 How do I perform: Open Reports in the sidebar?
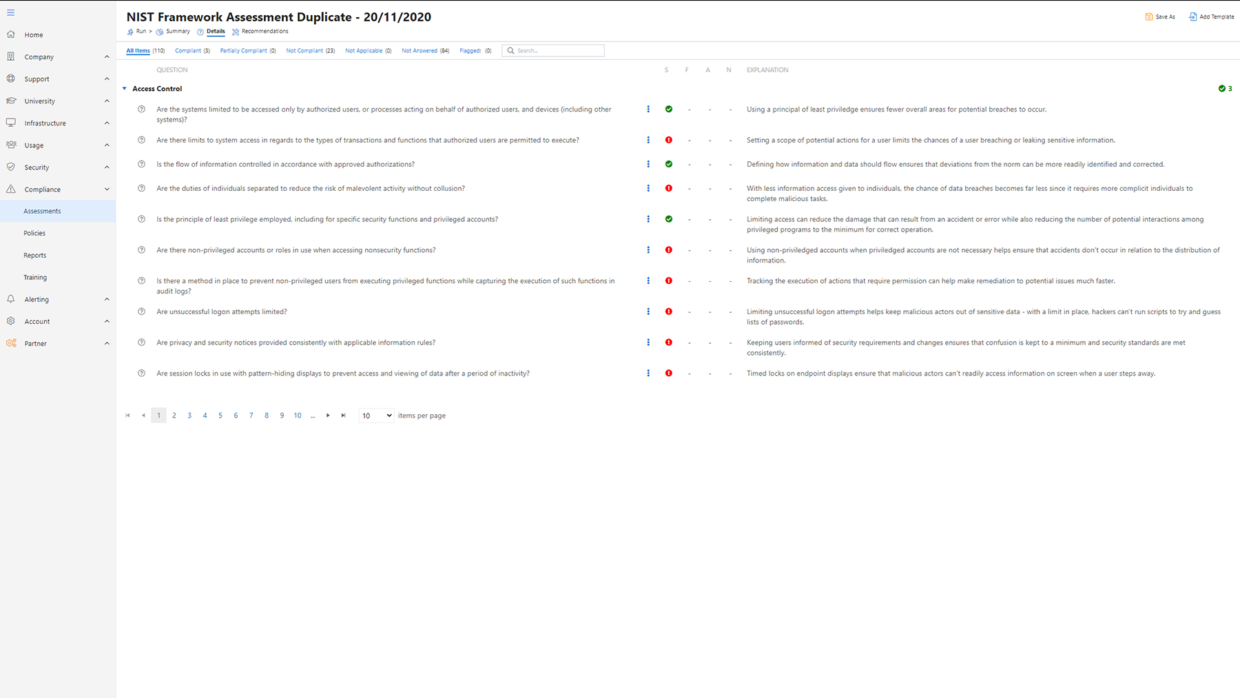tap(35, 255)
